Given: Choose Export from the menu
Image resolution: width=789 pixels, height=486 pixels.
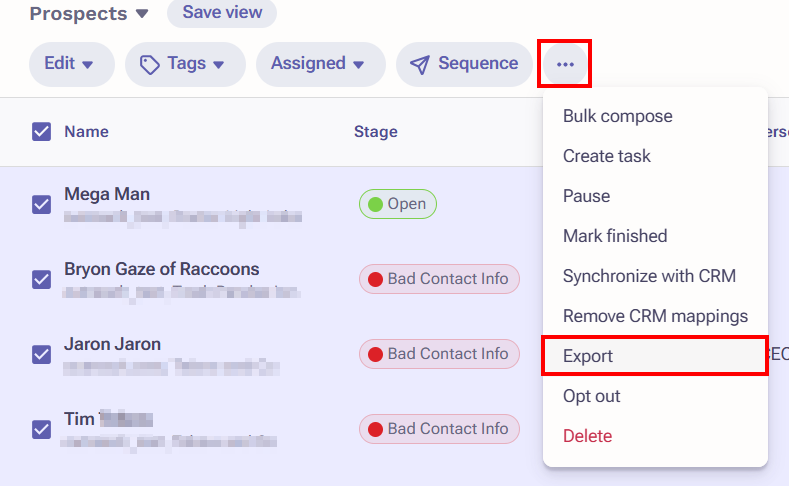Looking at the screenshot, I should coord(655,356).
